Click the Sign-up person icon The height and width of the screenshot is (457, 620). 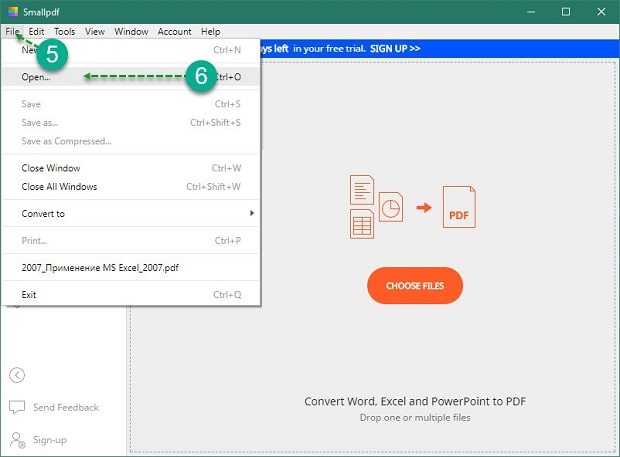click(17, 439)
